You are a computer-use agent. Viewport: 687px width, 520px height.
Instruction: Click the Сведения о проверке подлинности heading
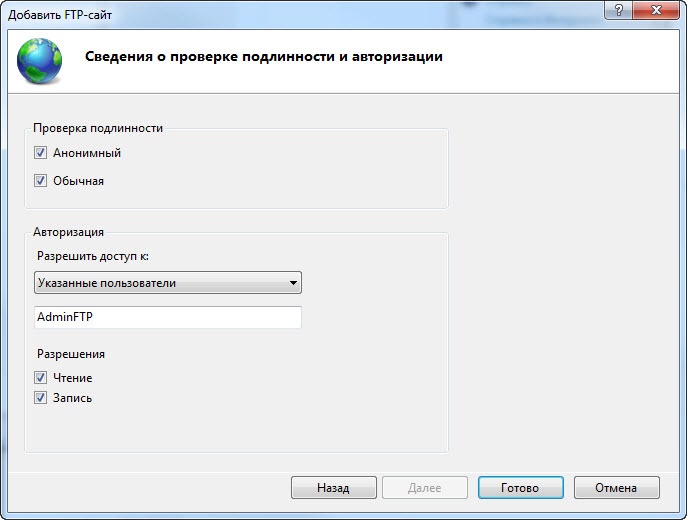pos(263,57)
